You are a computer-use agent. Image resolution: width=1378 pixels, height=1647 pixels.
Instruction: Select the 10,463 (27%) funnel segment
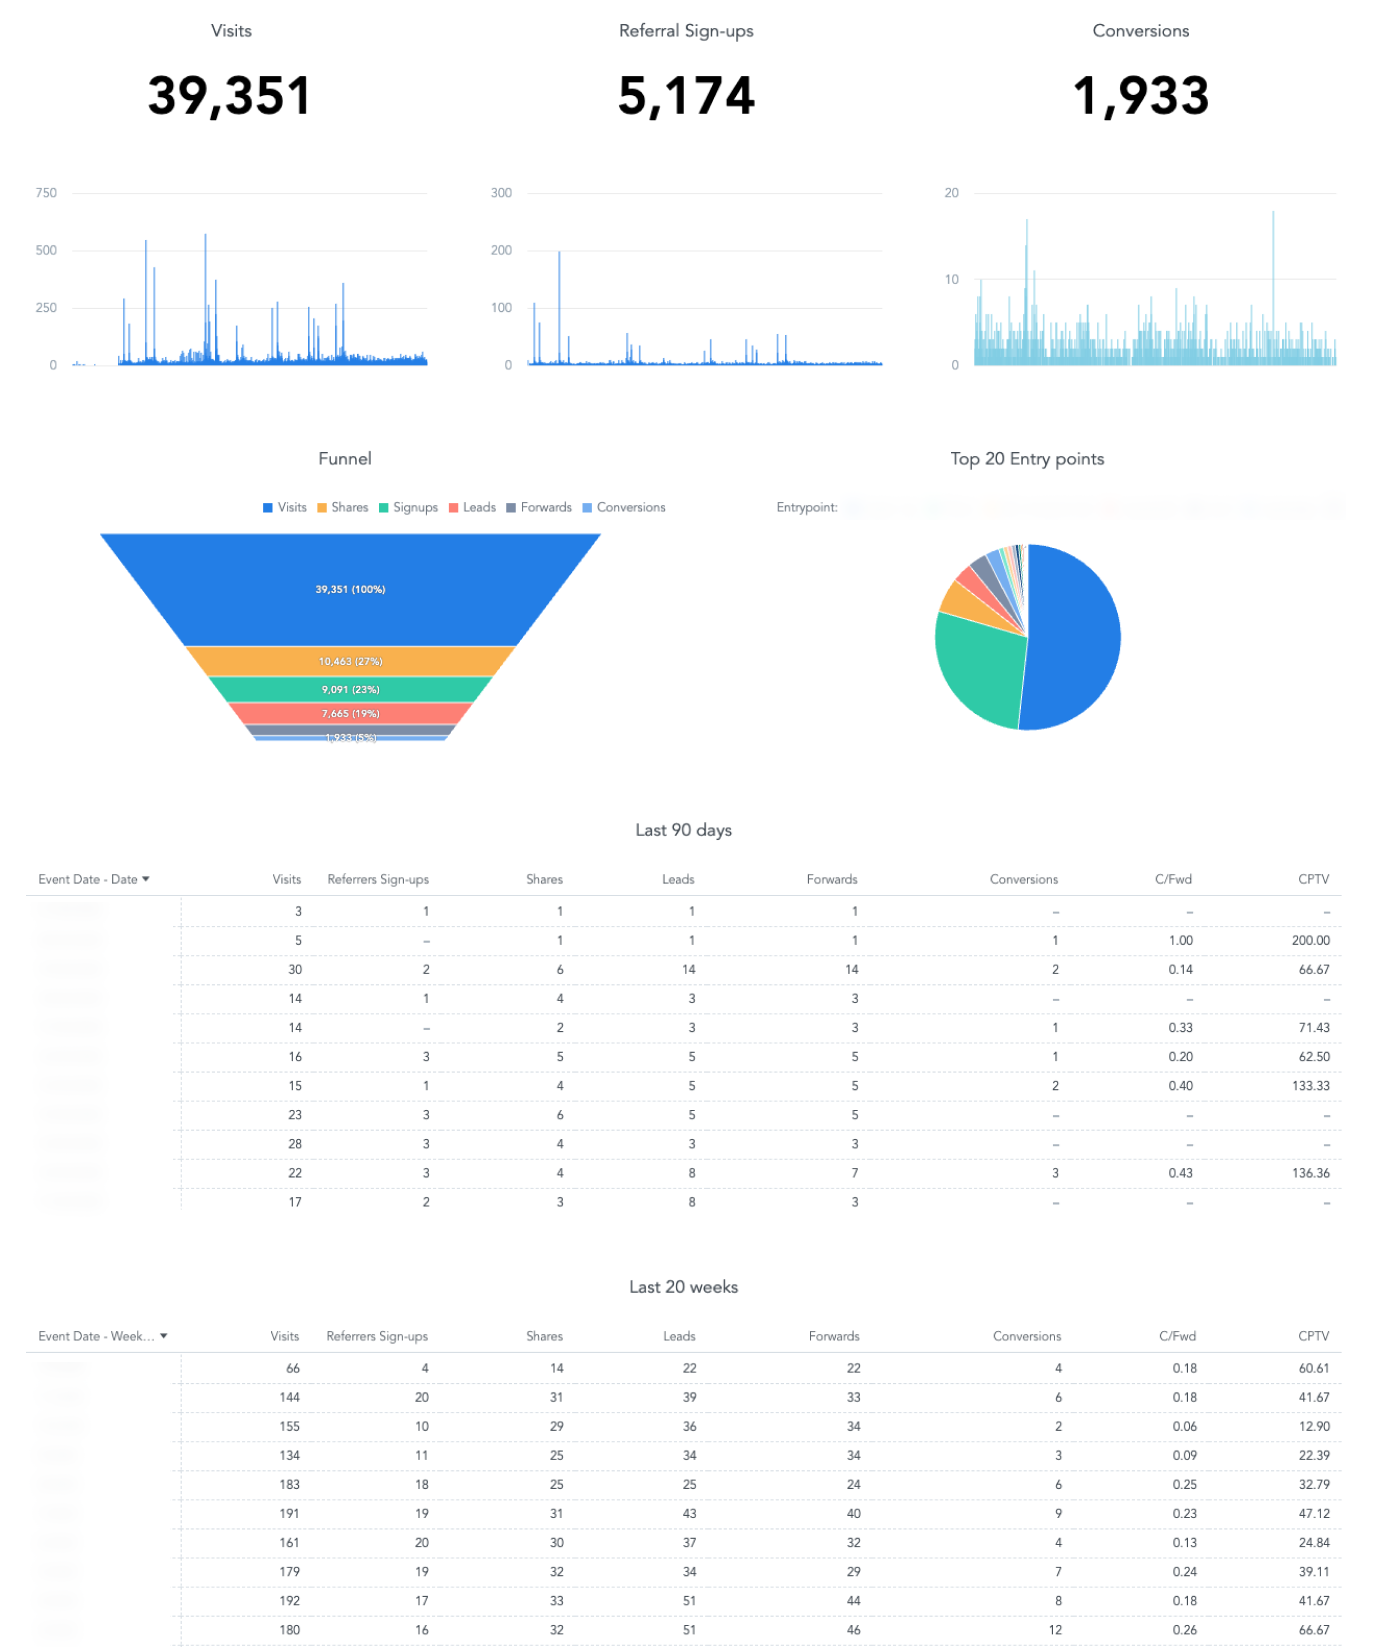coord(350,661)
